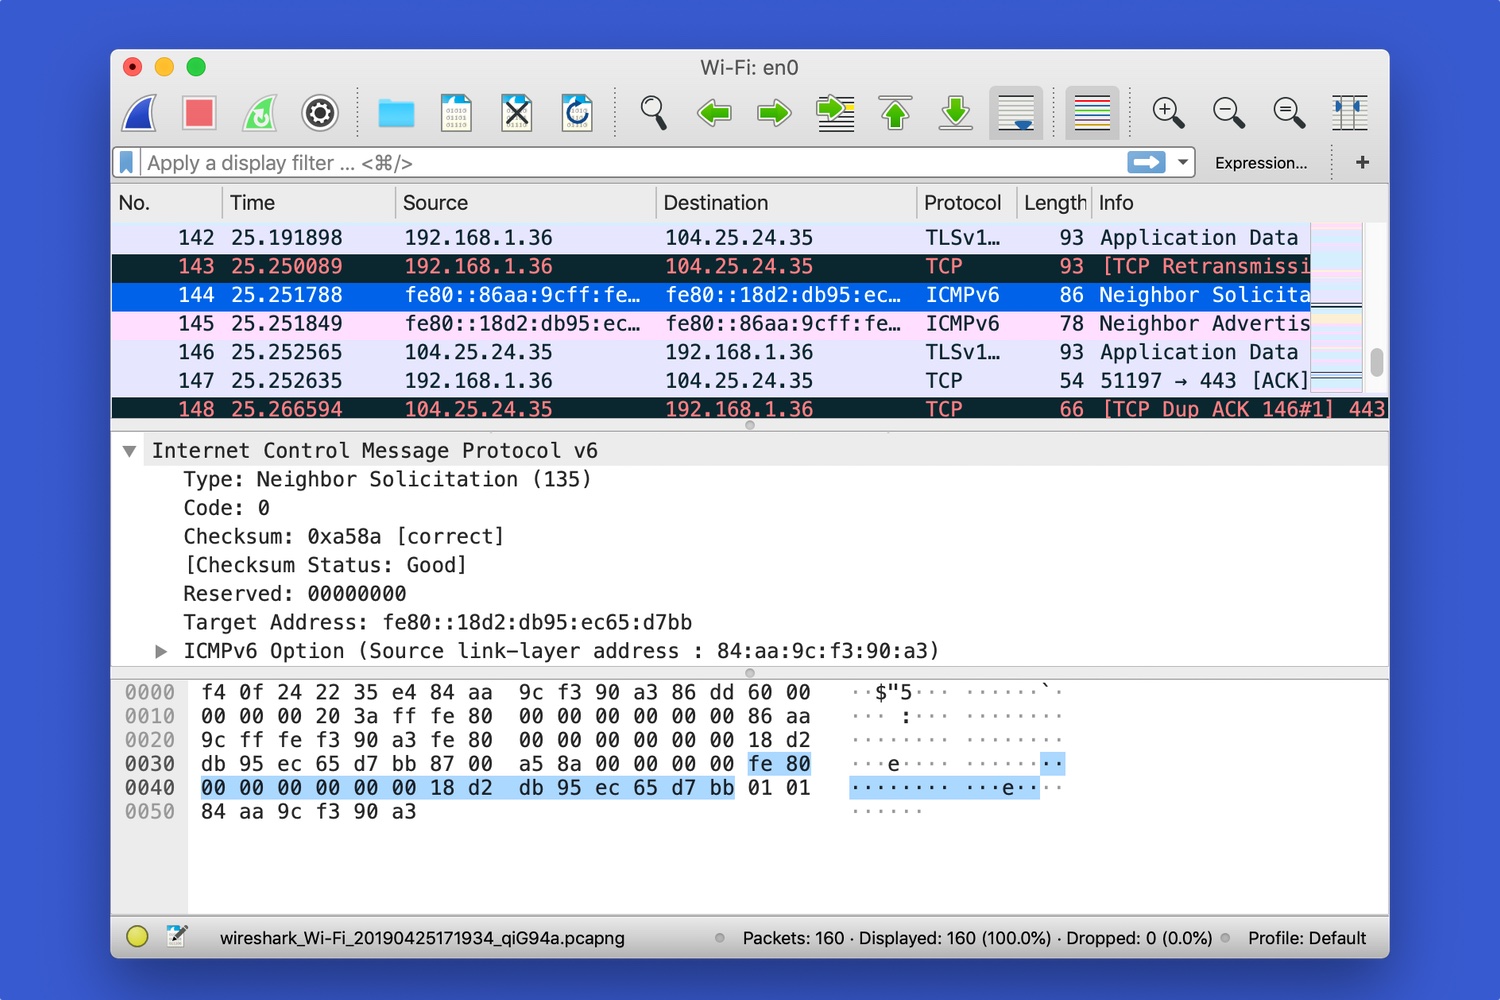The image size is (1500, 1000).
Task: Stop the running capture
Action: click(x=199, y=113)
